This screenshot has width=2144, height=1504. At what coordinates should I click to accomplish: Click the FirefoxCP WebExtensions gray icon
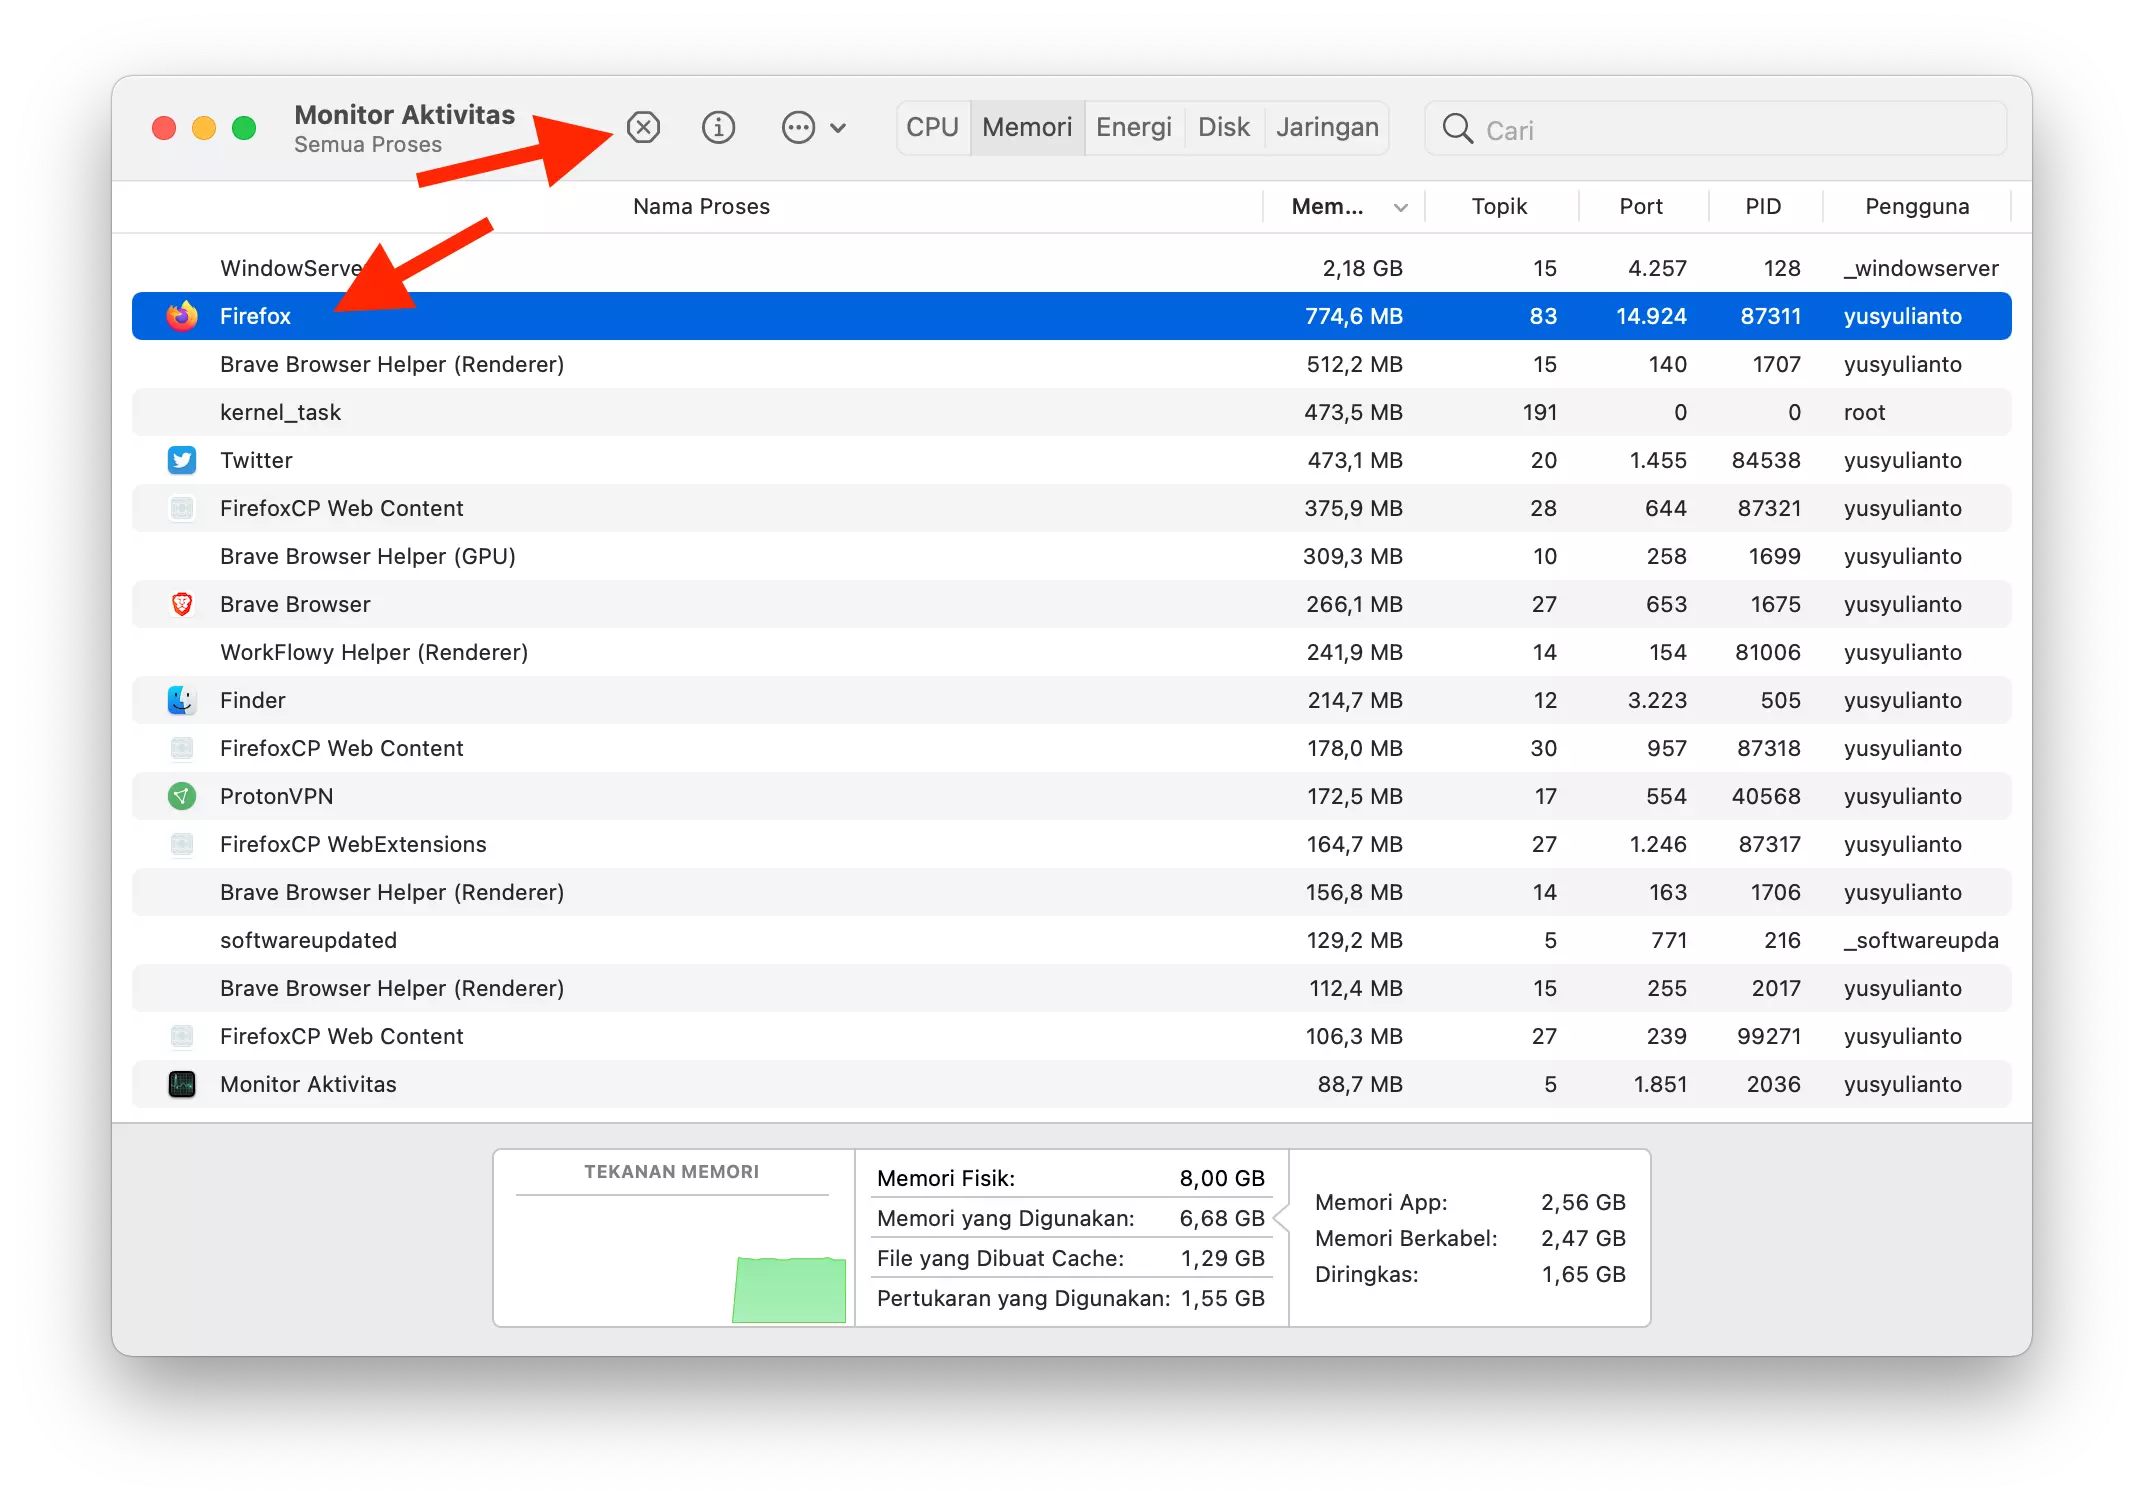click(x=182, y=844)
